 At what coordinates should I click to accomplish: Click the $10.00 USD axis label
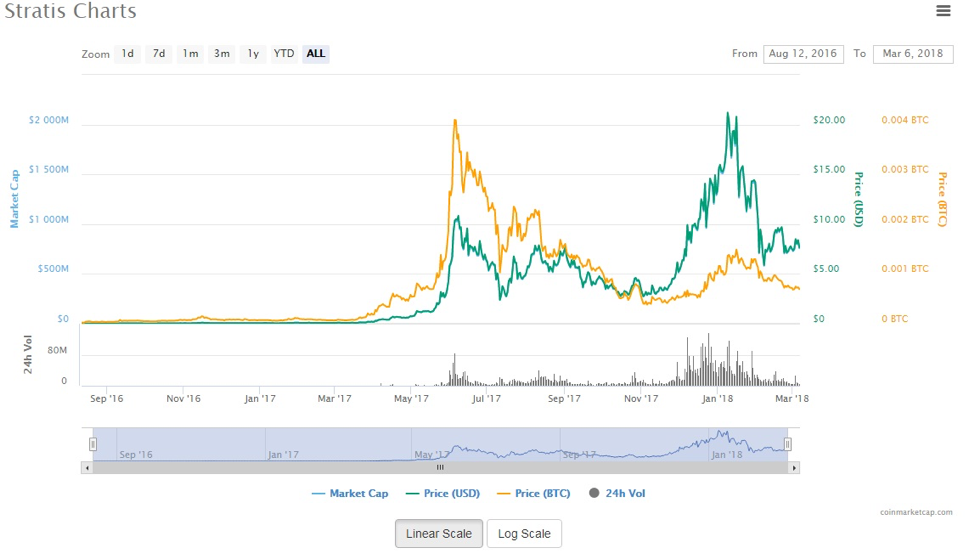pos(829,219)
